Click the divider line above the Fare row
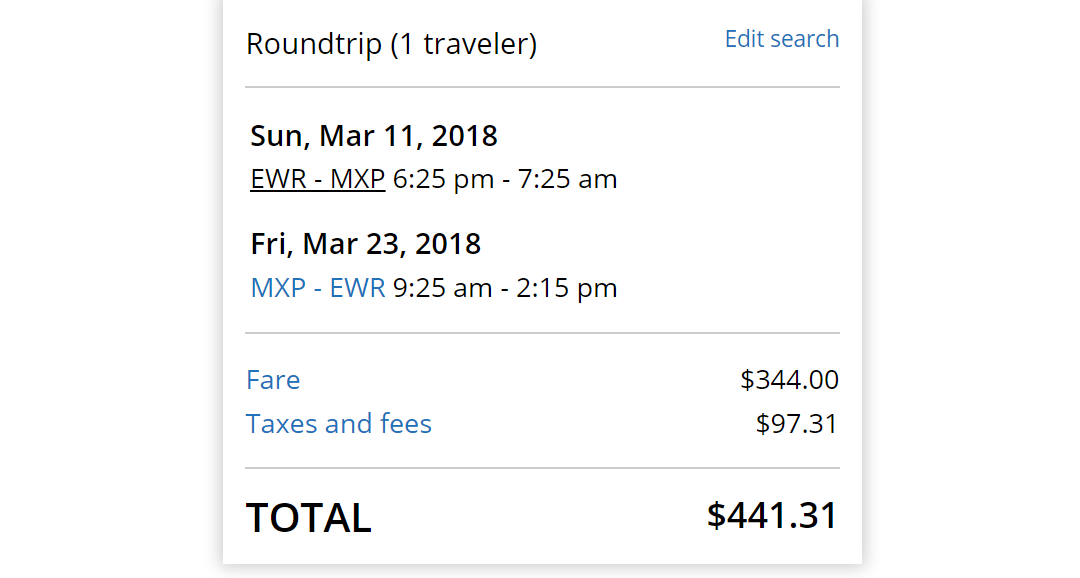This screenshot has width=1080, height=578. point(542,333)
